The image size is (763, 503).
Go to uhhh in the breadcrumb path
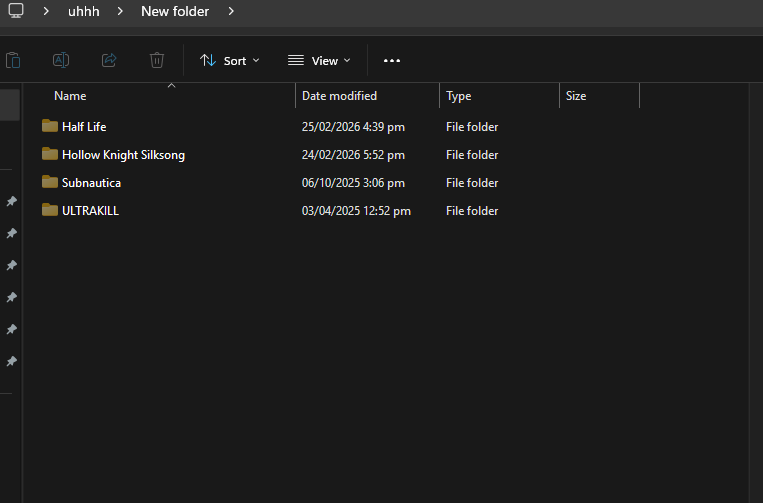click(83, 11)
